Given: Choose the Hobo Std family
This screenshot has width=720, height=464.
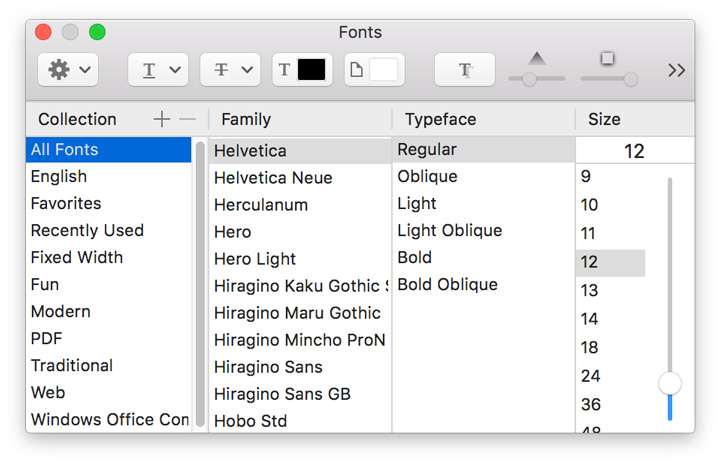Looking at the screenshot, I should click(x=299, y=421).
